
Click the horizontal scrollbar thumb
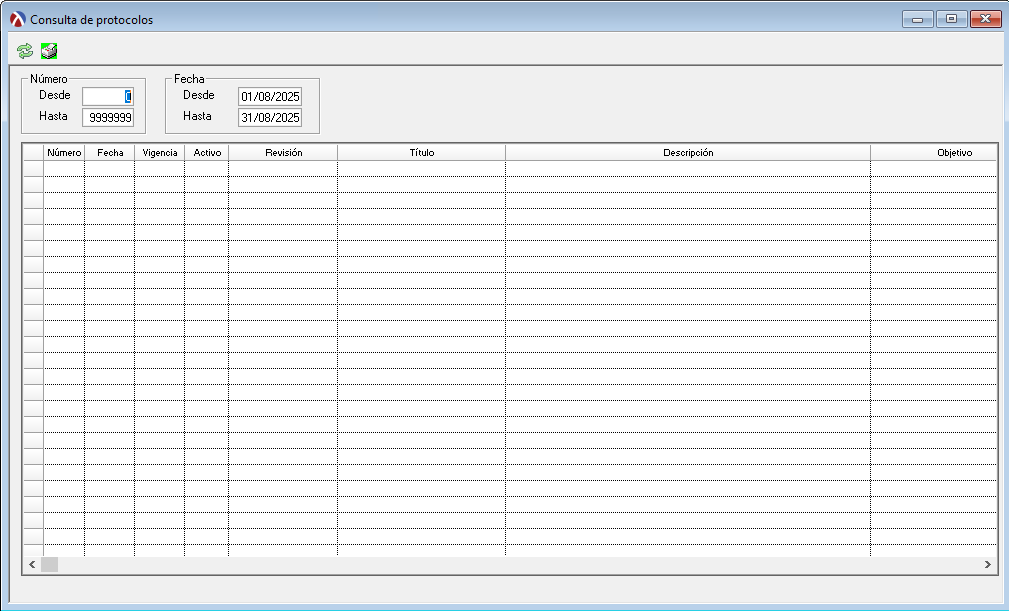[49, 565]
